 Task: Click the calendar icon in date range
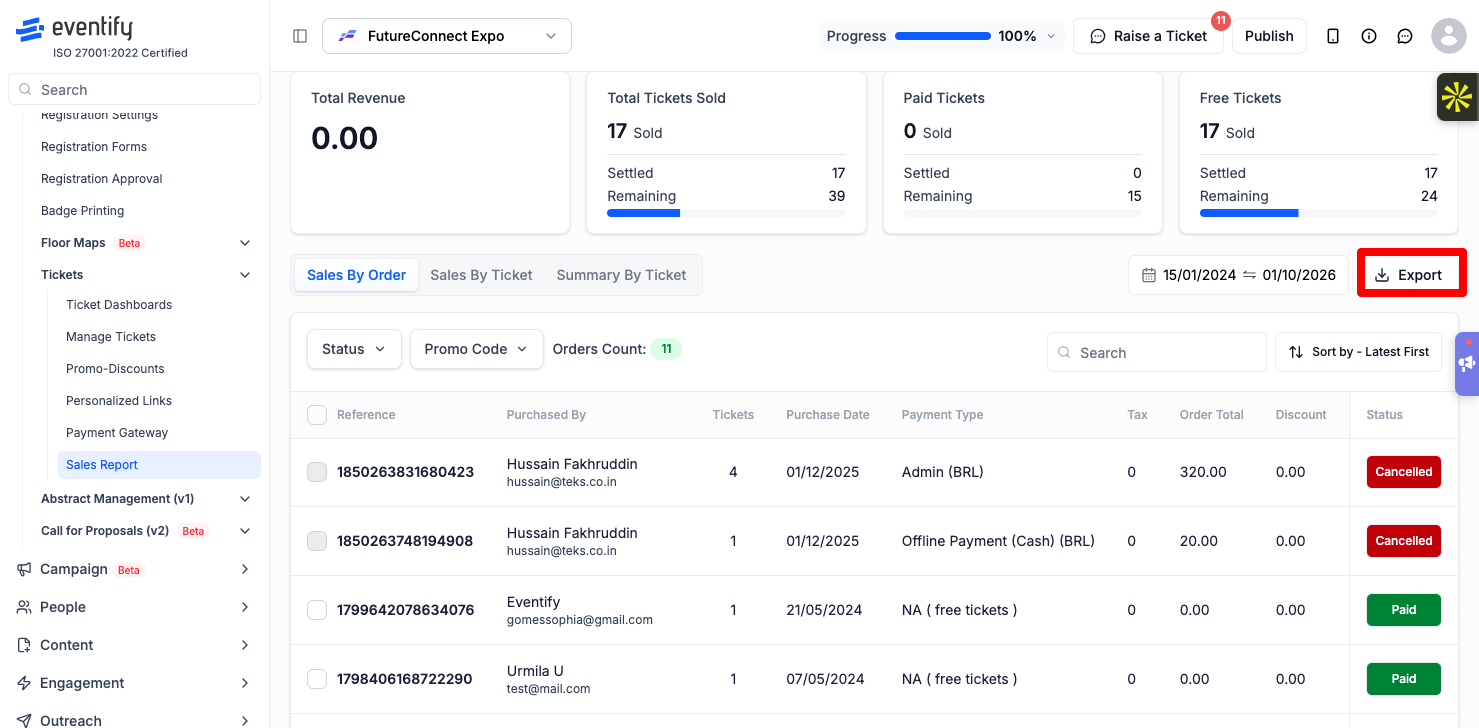tap(1149, 275)
